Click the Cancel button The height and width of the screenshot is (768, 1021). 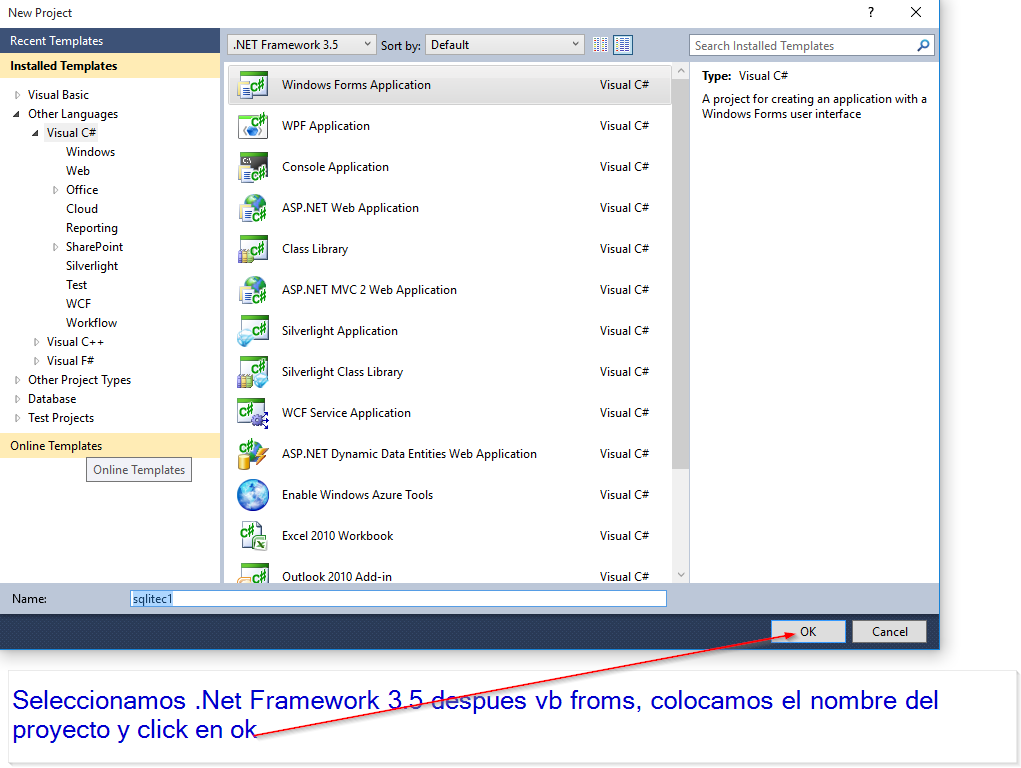pyautogui.click(x=889, y=631)
